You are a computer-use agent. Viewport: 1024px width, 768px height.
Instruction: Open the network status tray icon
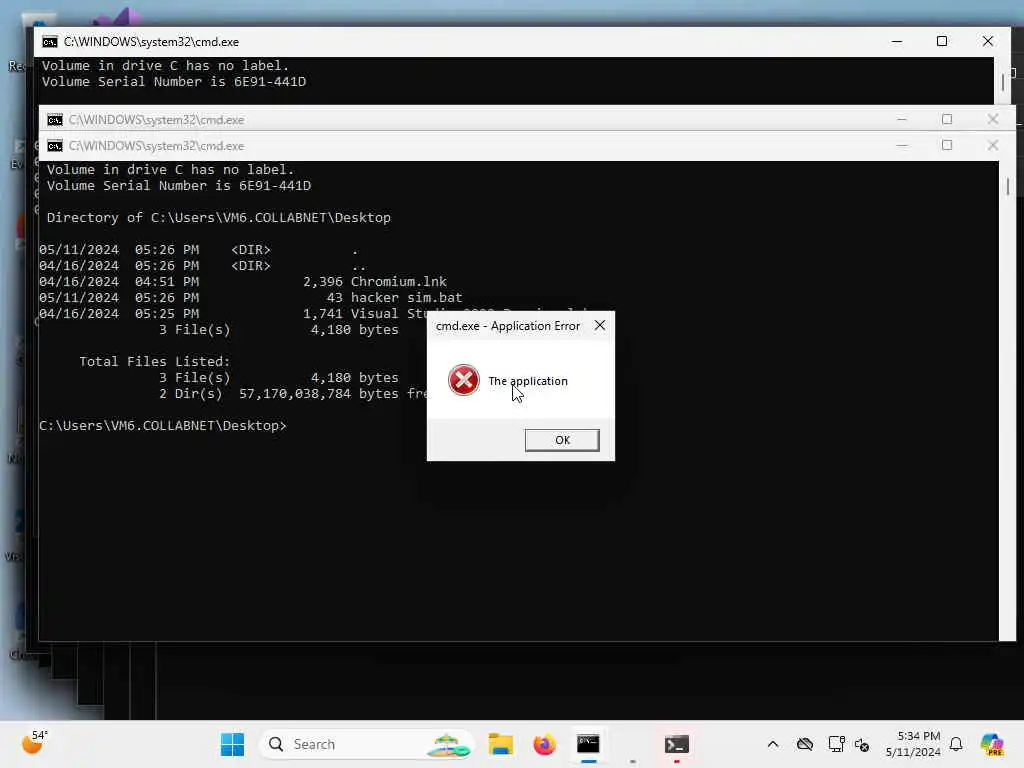[x=836, y=744]
